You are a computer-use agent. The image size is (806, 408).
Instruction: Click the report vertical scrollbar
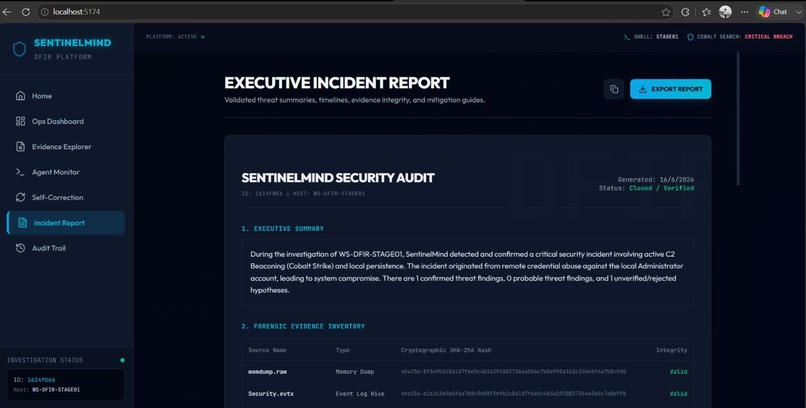click(739, 119)
